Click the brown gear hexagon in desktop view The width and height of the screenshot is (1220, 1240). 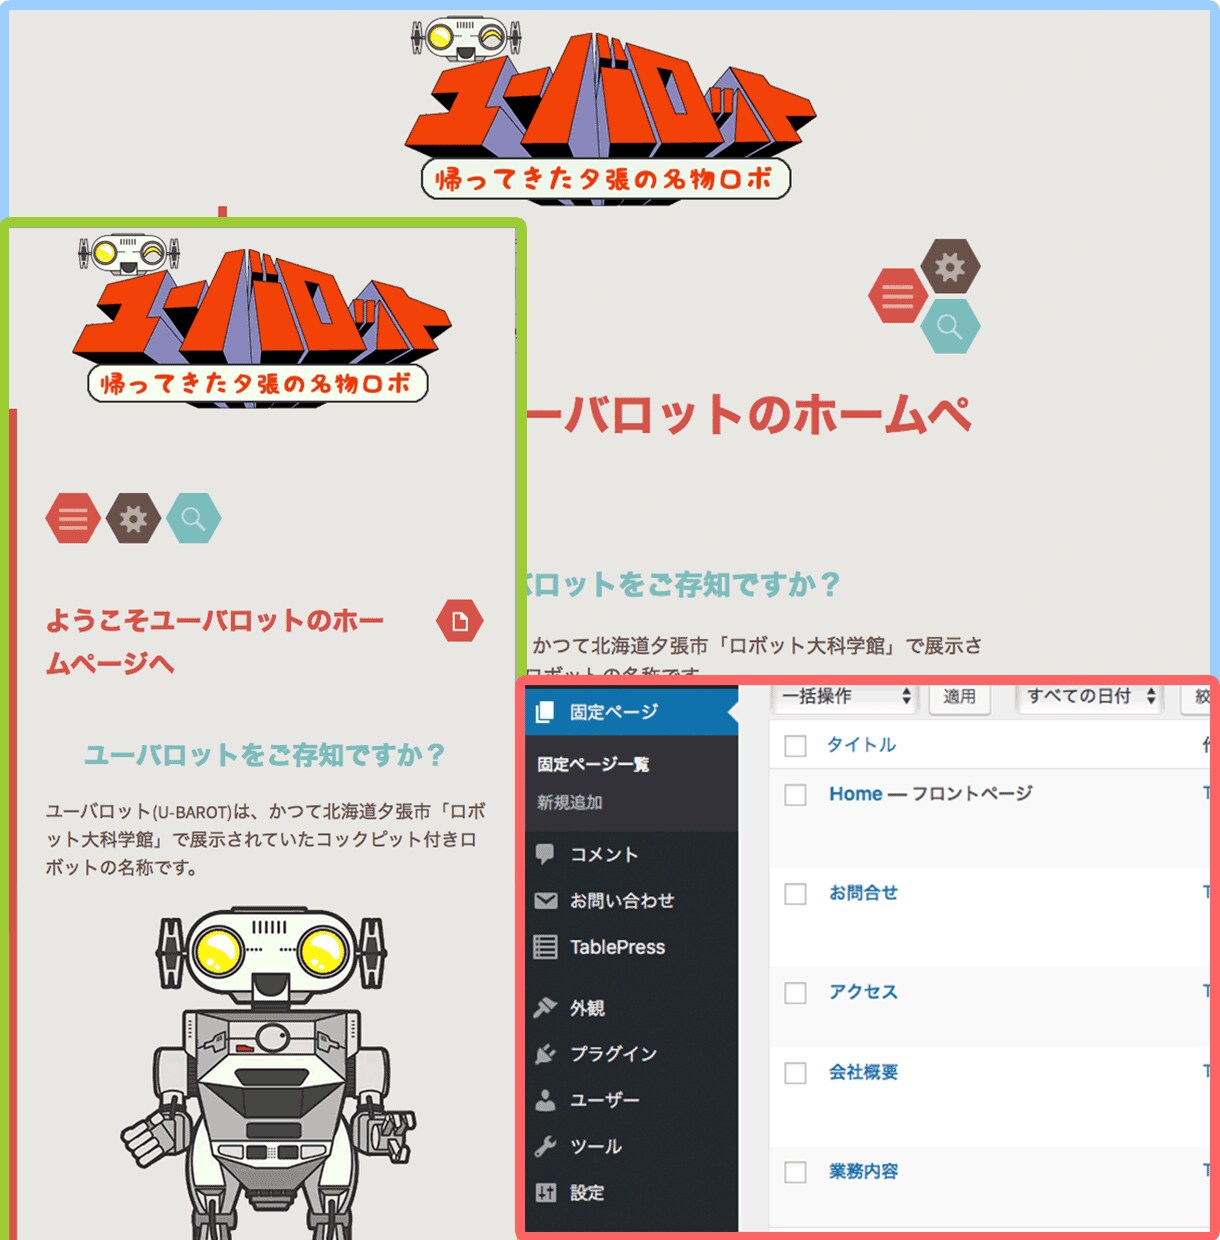coord(950,266)
